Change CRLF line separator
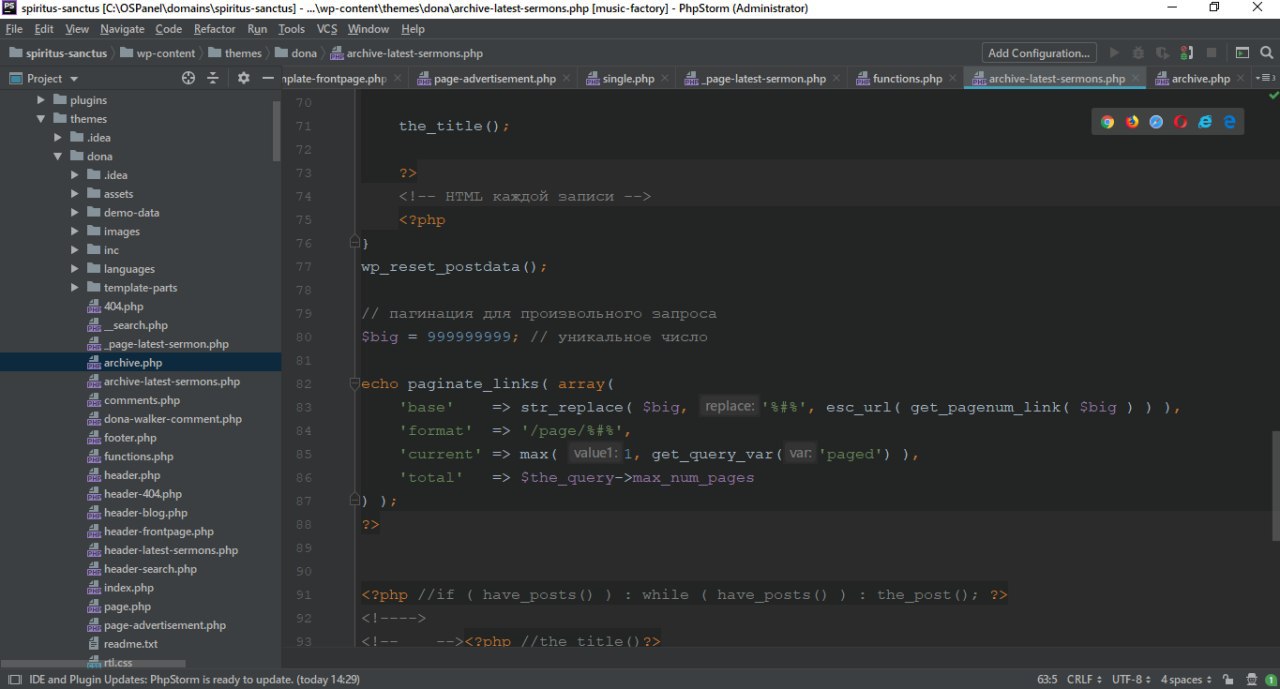 click(x=1083, y=679)
